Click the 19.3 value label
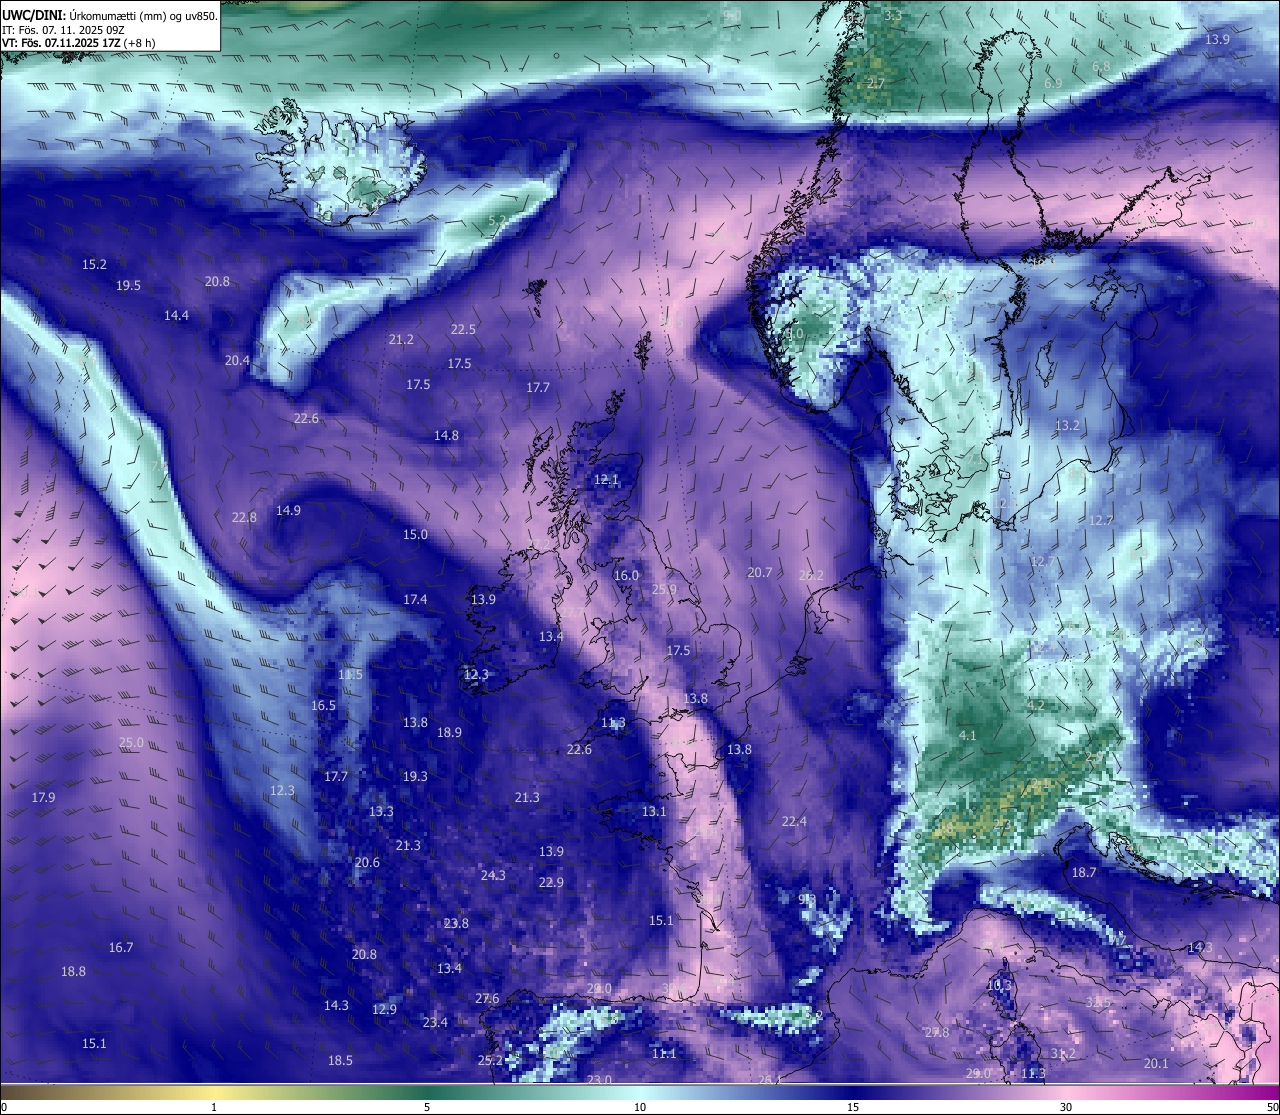Screen dimensions: 1280x1115 coord(415,777)
